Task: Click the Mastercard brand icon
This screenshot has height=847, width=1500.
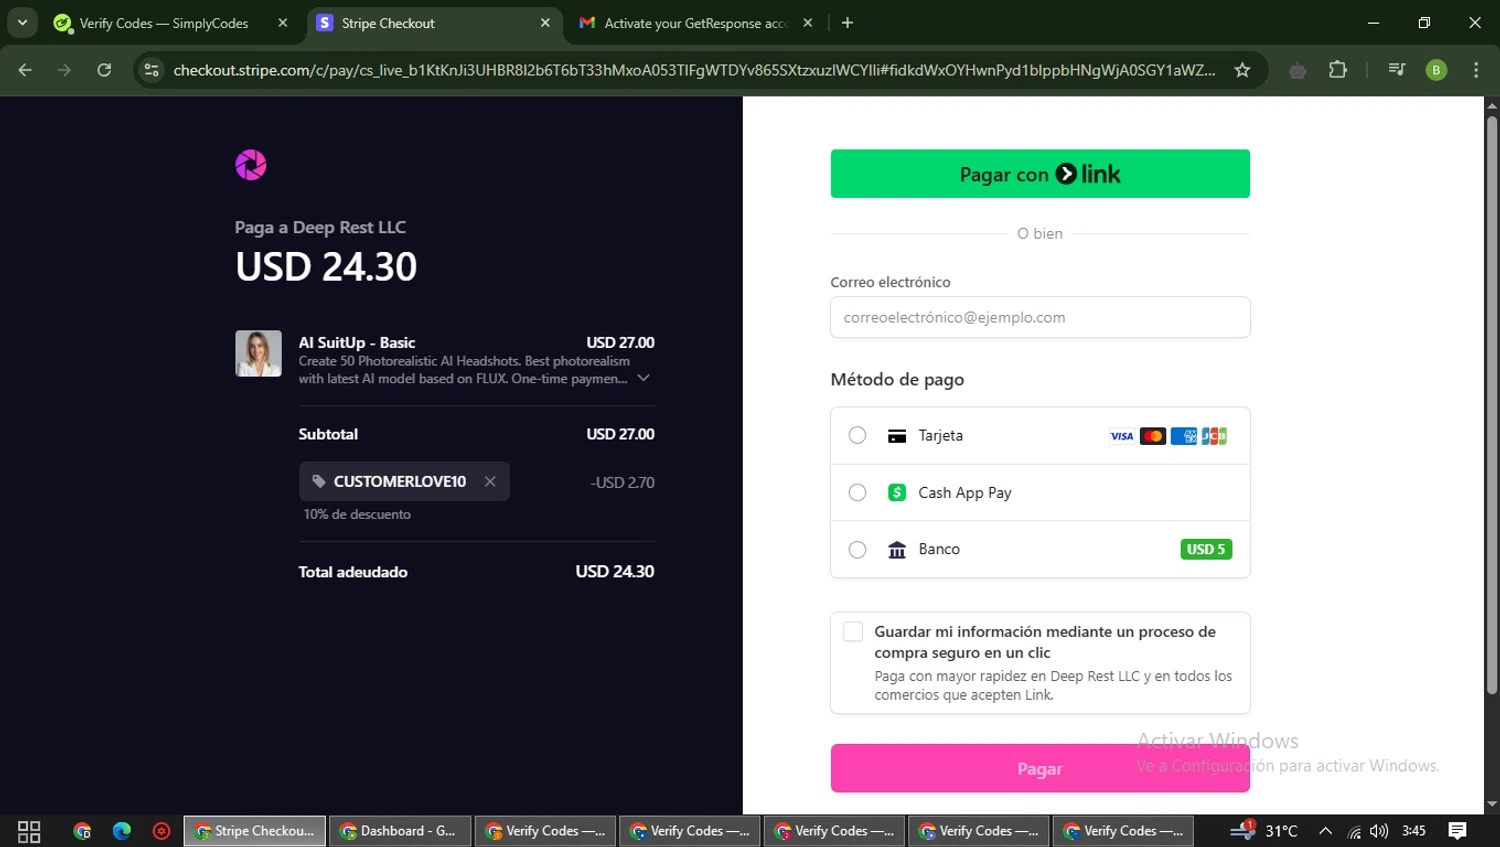Action: pos(1153,436)
